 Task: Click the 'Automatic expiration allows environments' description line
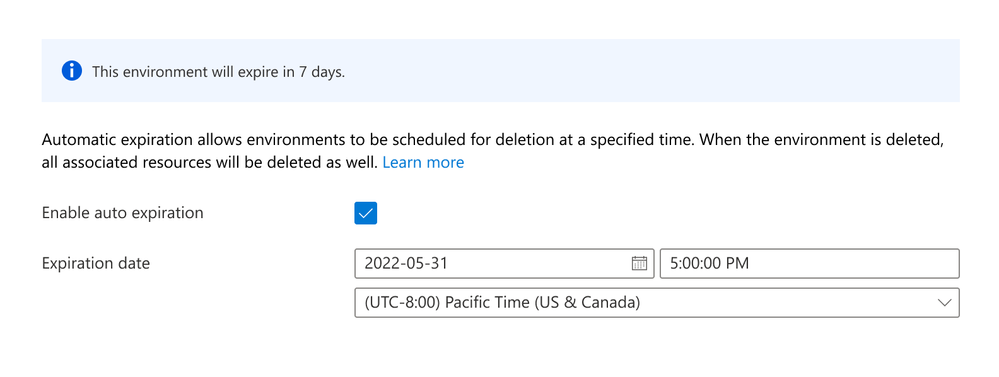[492, 139]
